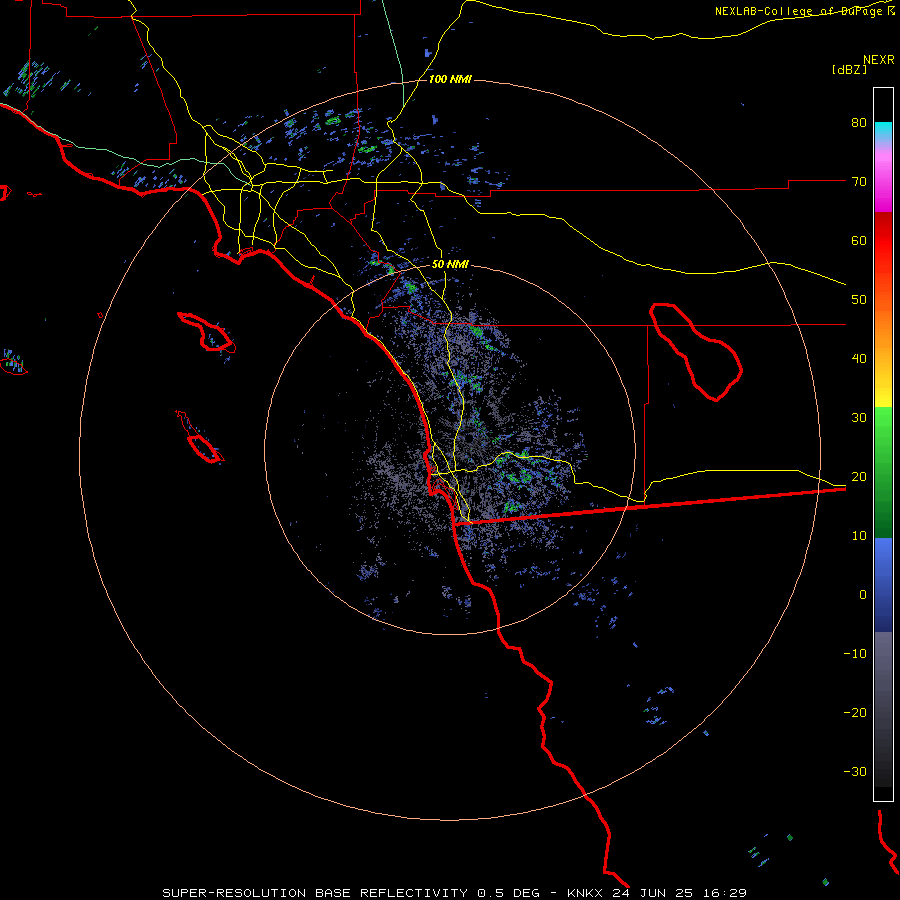Click the -20 value on the dBZ scale

tap(855, 712)
